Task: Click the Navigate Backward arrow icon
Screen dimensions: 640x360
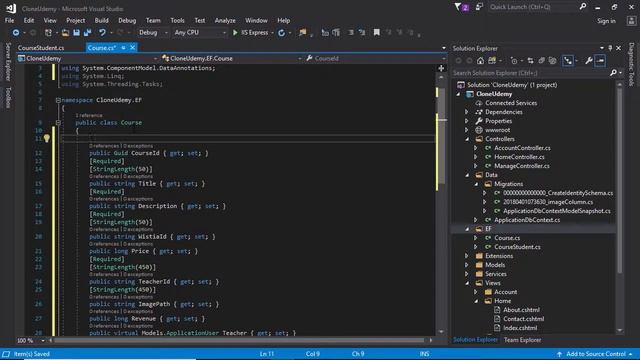Action: (16, 33)
